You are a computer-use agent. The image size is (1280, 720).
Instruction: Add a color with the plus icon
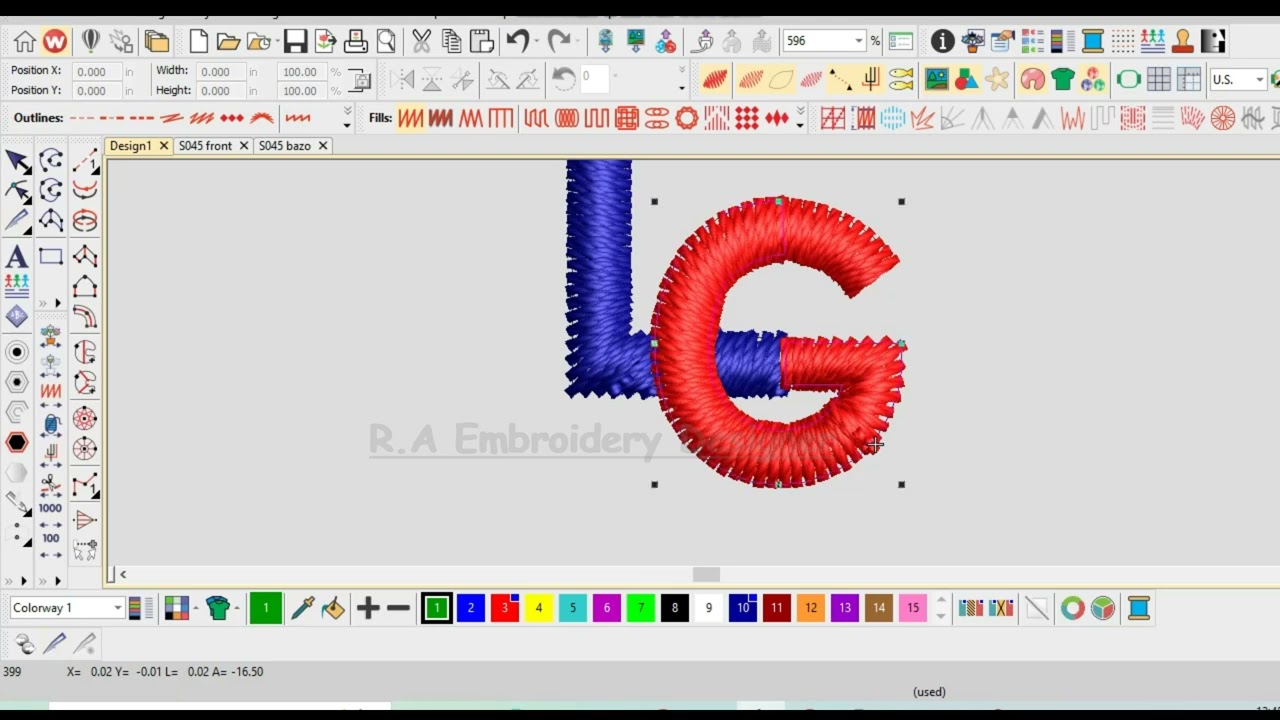[368, 608]
